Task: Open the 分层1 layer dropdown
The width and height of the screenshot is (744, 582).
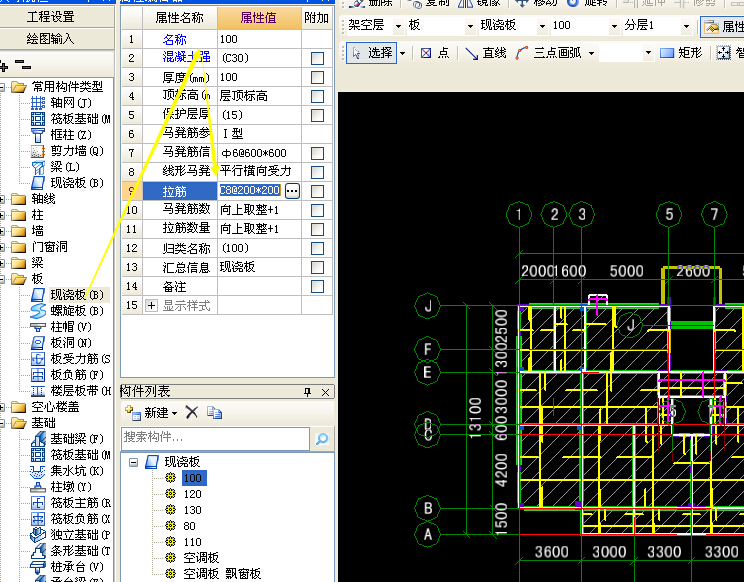Action: click(686, 26)
